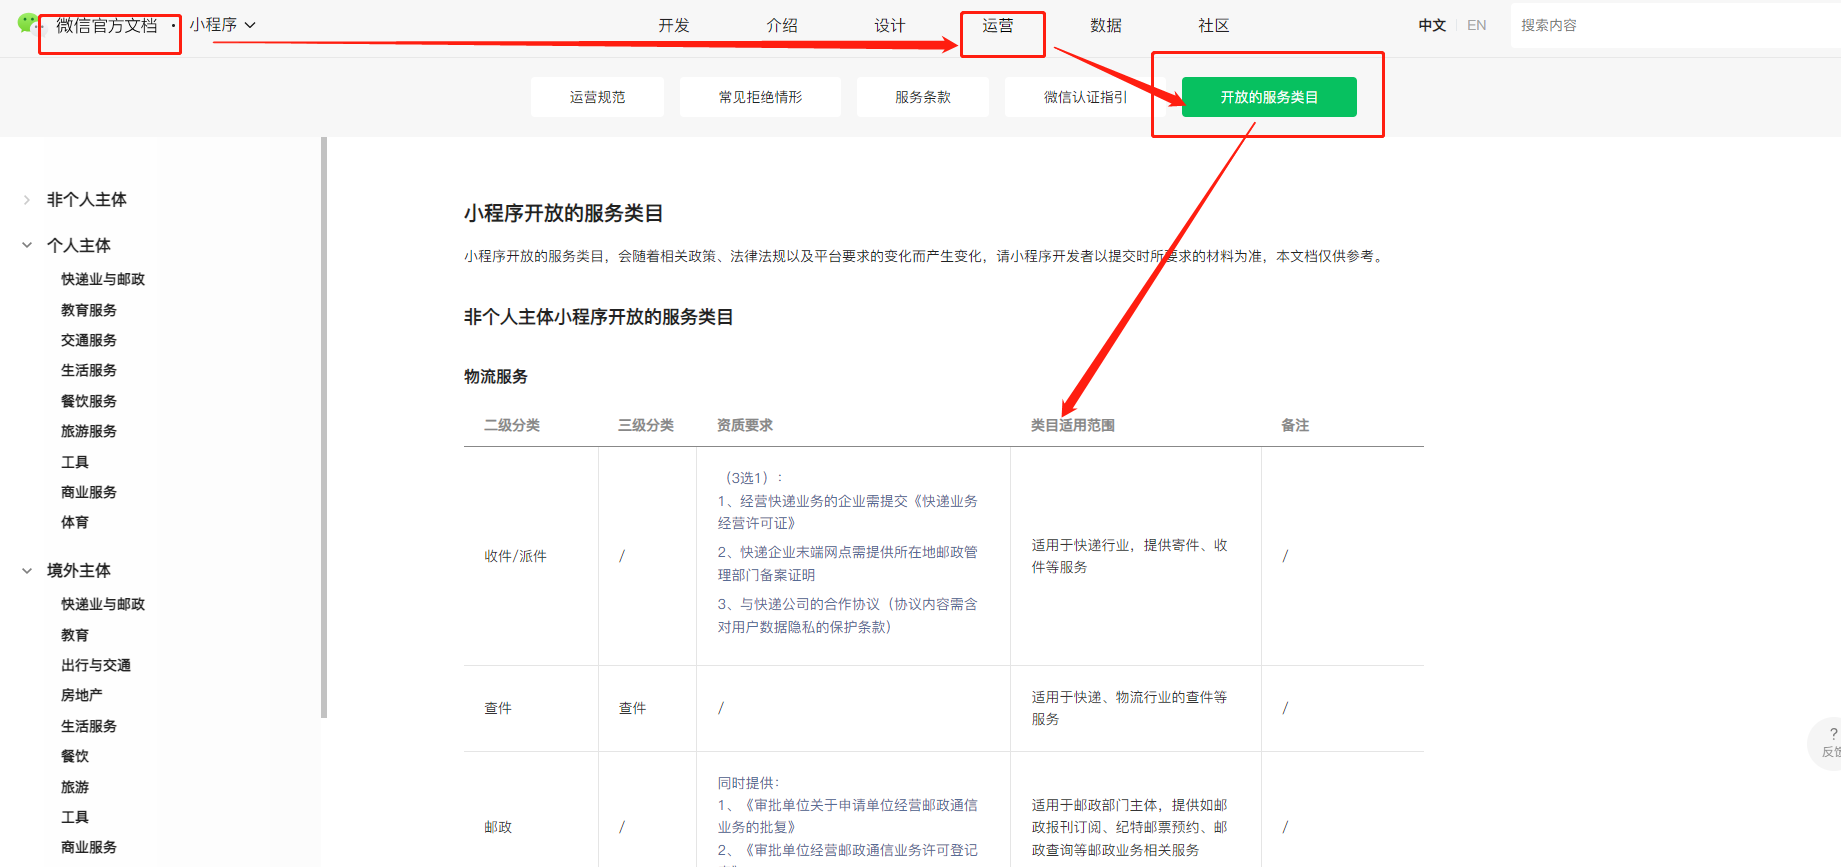
Task: Click the 类目适用范围 column header
Action: tap(1073, 425)
